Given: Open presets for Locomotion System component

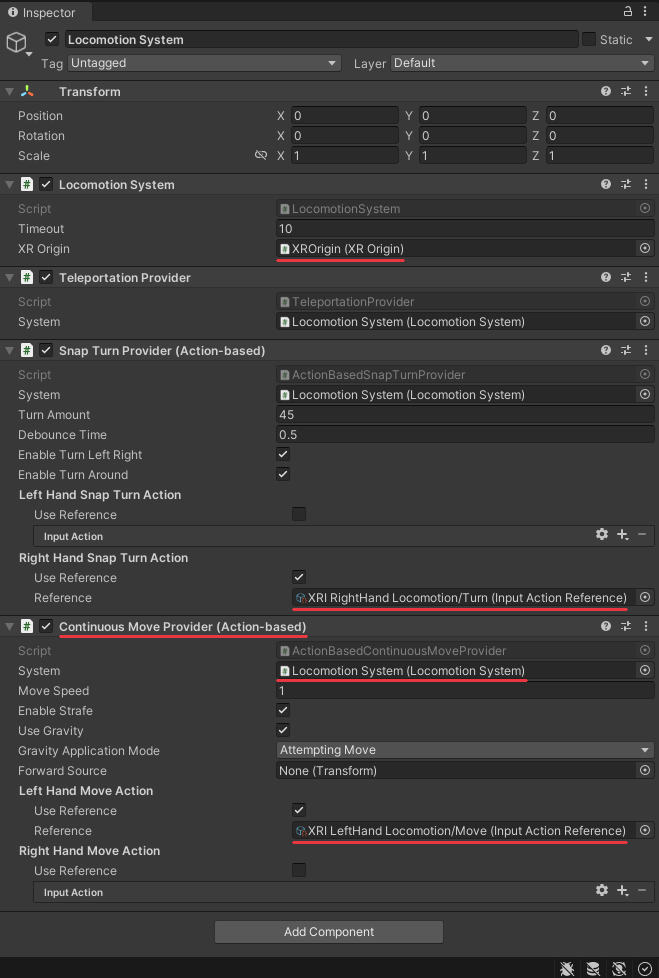Looking at the screenshot, I should pyautogui.click(x=626, y=184).
